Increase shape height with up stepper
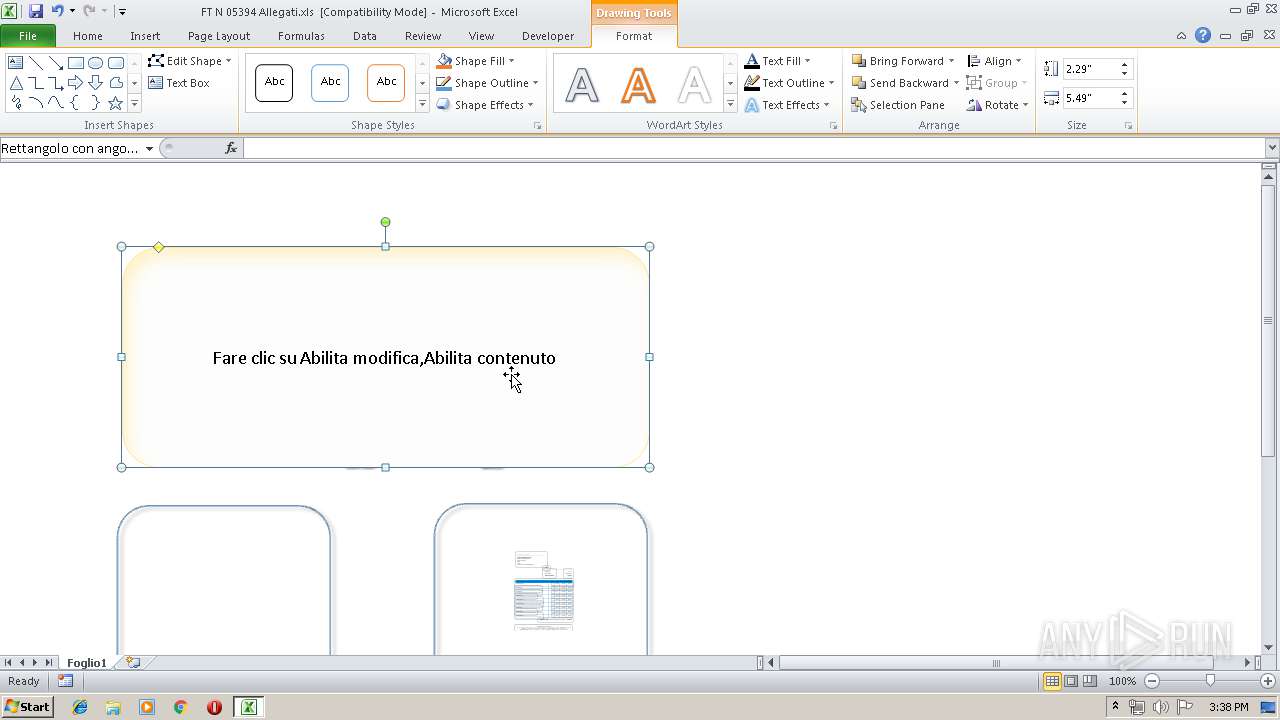Screen dimensions: 1280x720 coord(1124,65)
